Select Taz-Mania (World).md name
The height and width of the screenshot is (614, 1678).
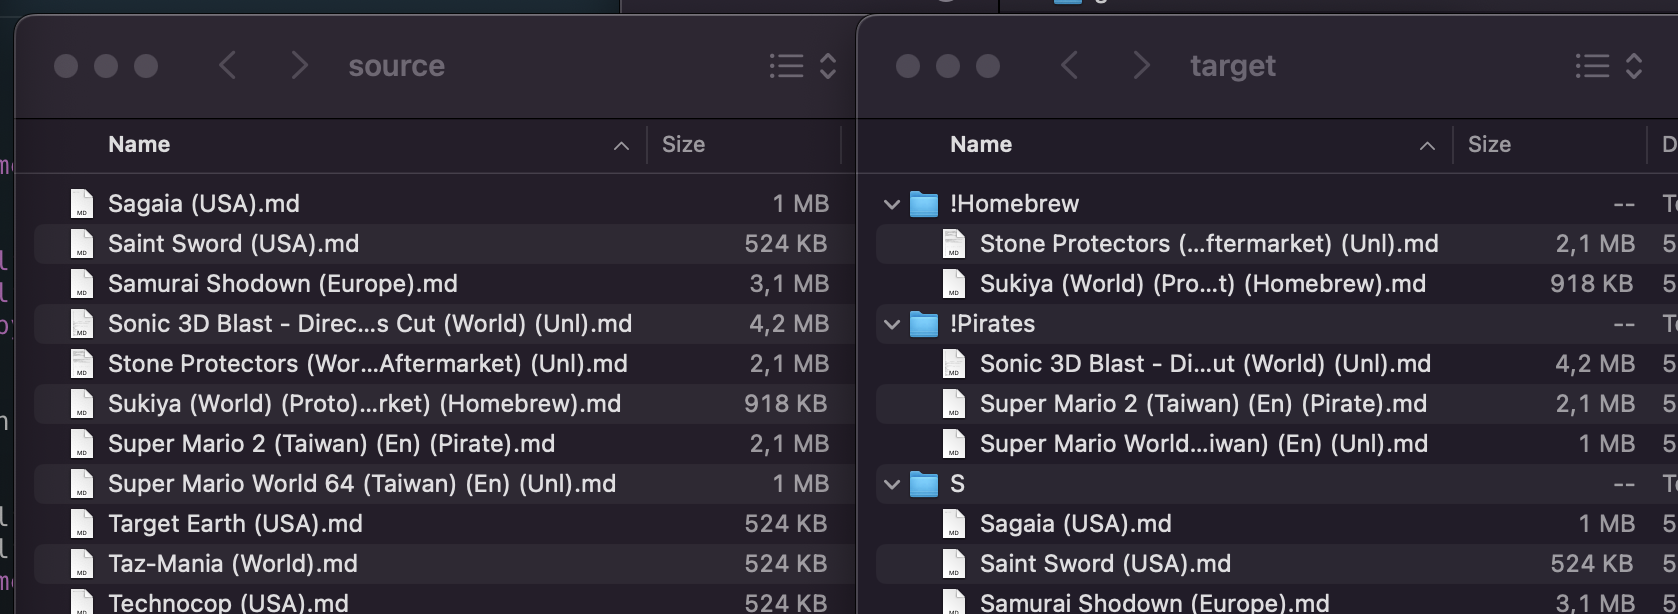point(233,564)
